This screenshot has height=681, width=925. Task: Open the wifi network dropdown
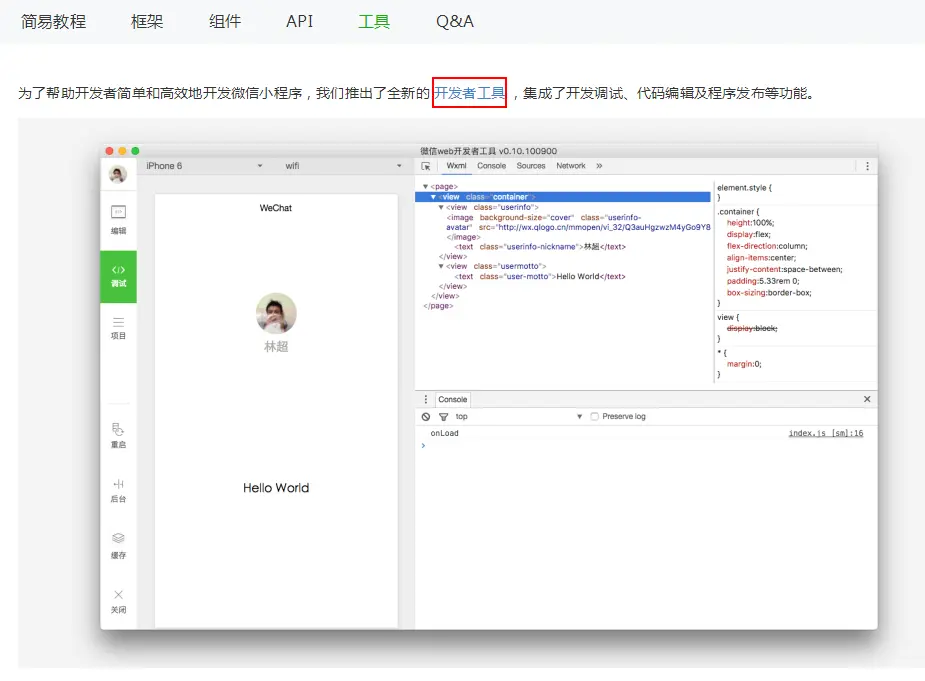point(343,166)
